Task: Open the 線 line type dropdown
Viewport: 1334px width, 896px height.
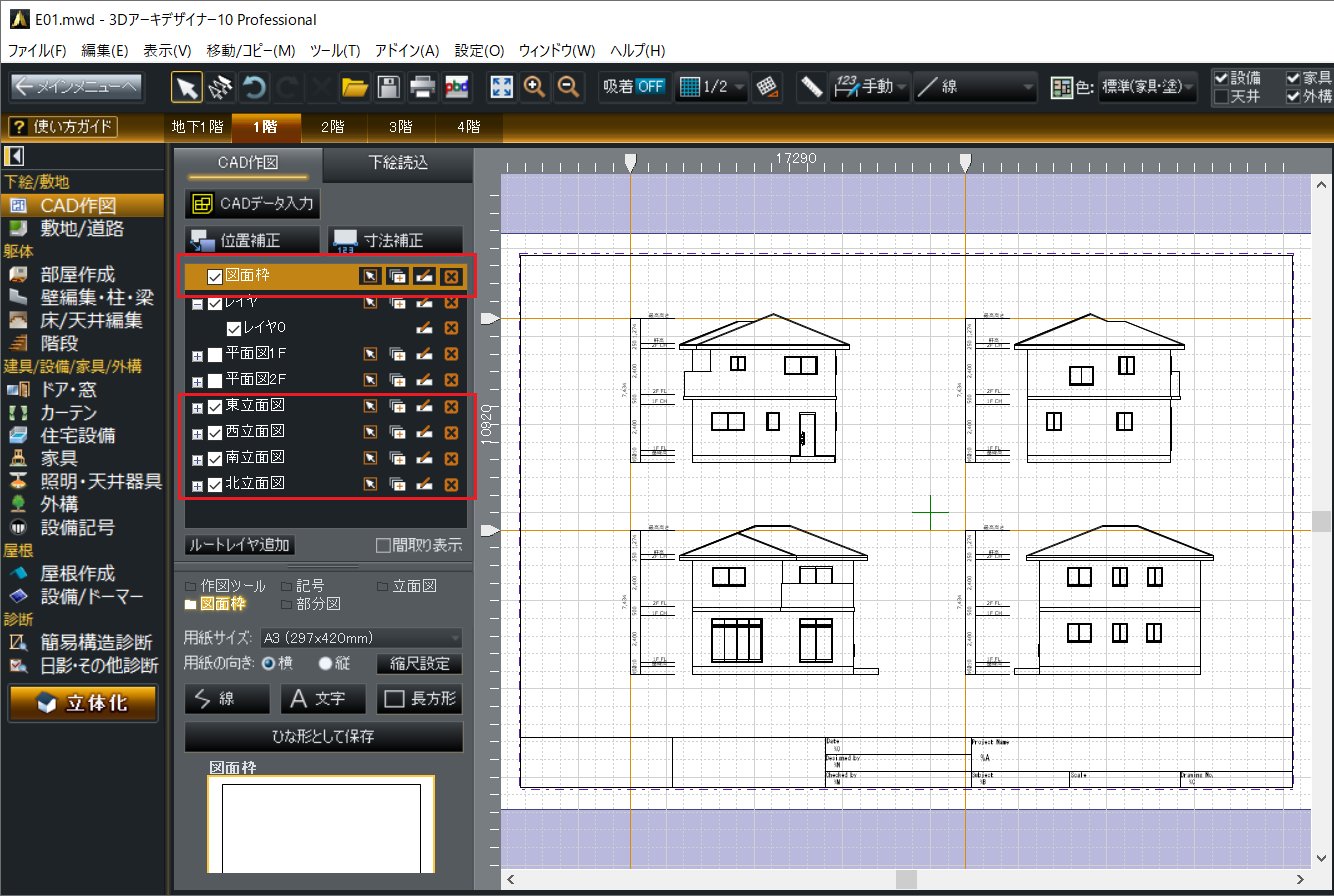Action: pos(976,87)
